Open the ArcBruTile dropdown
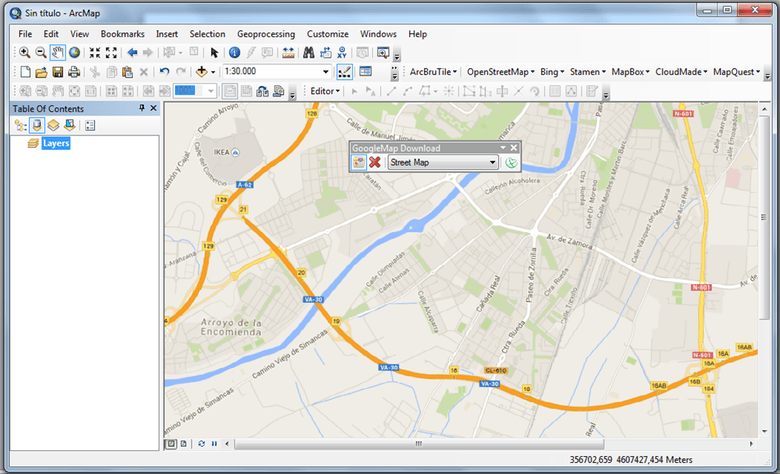Screen dimensions: 780x474 click(x=433, y=72)
